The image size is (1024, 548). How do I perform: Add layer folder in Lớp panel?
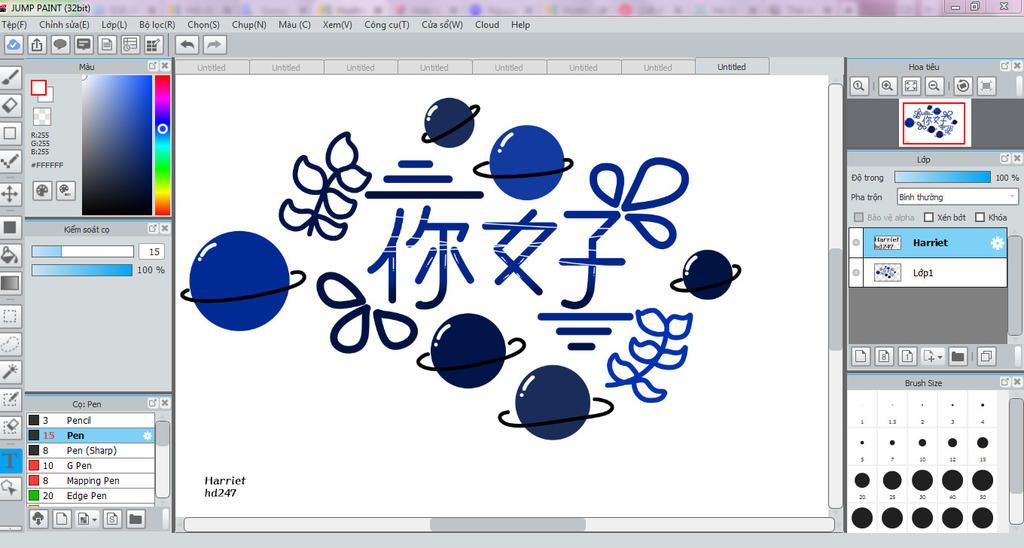click(x=958, y=356)
